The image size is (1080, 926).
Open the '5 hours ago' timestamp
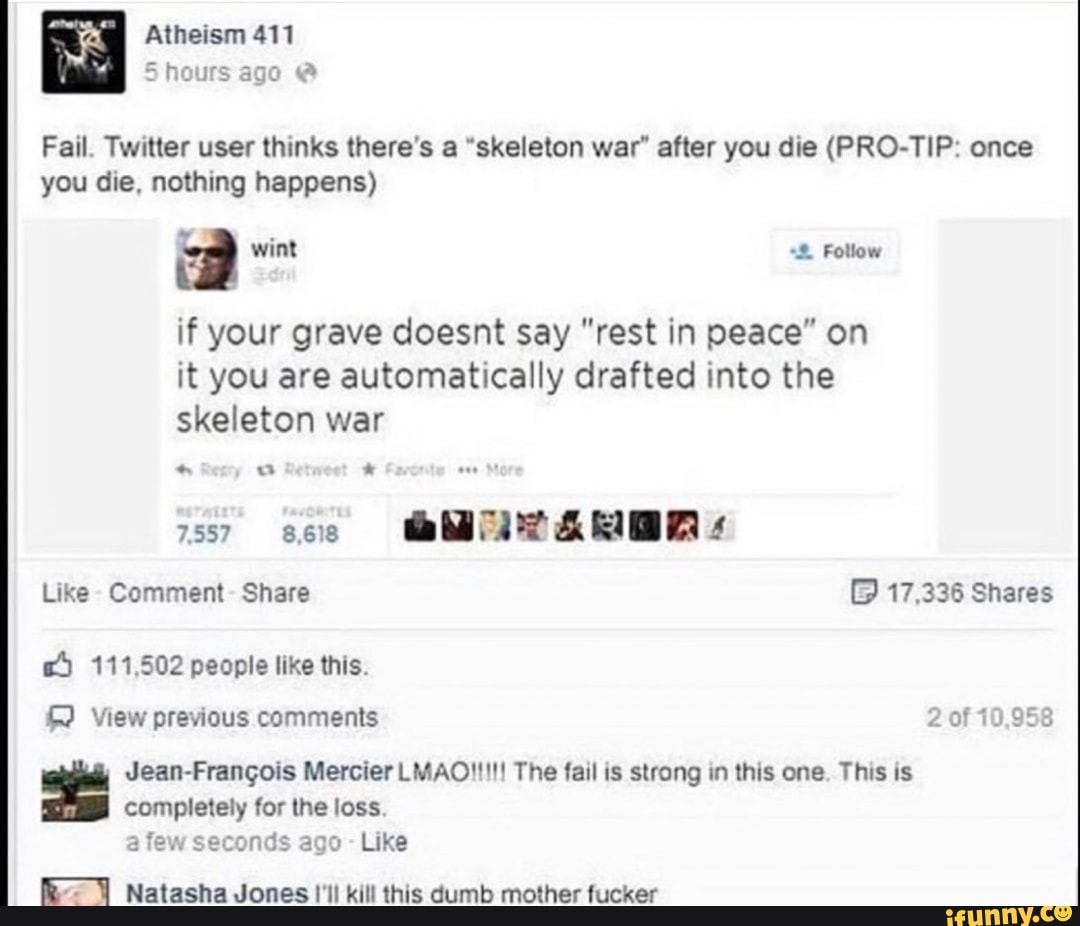click(x=212, y=72)
